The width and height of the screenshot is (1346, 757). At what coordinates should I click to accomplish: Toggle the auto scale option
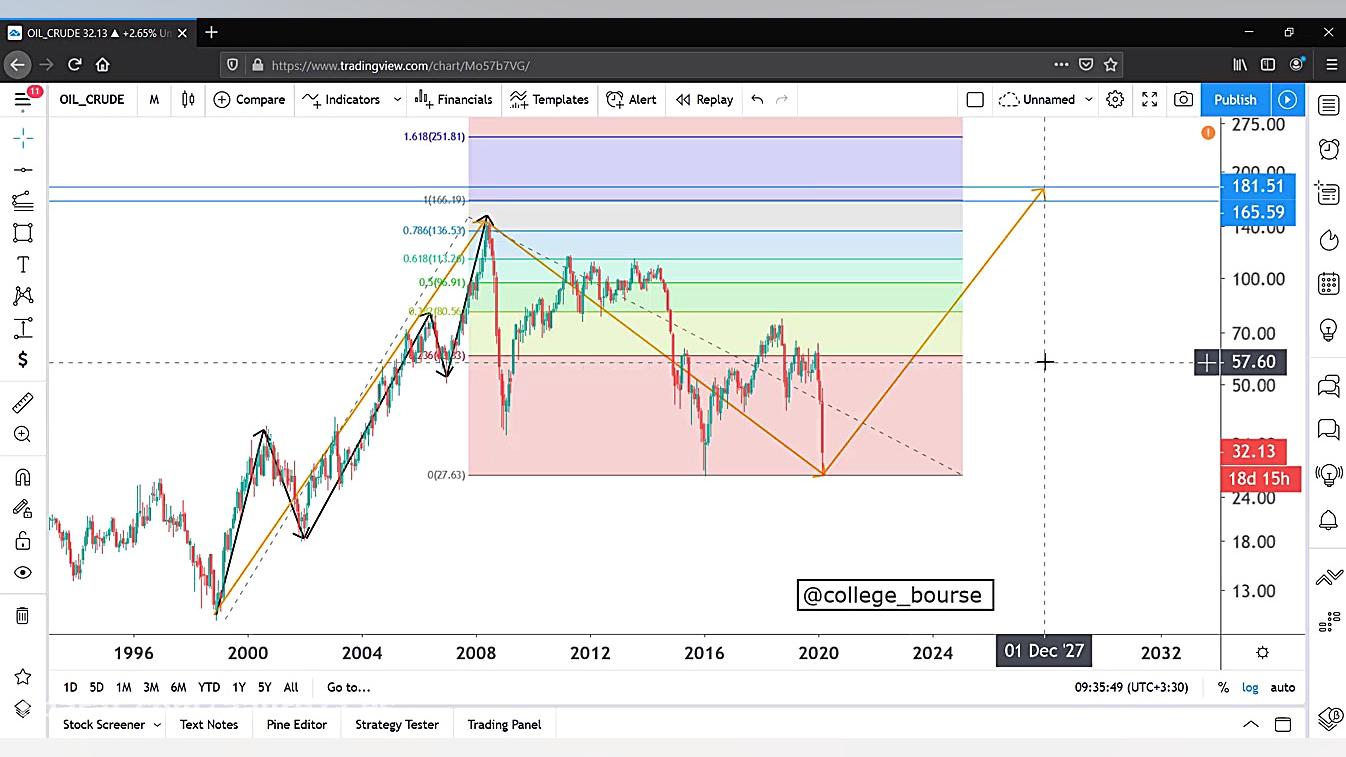pos(1283,687)
